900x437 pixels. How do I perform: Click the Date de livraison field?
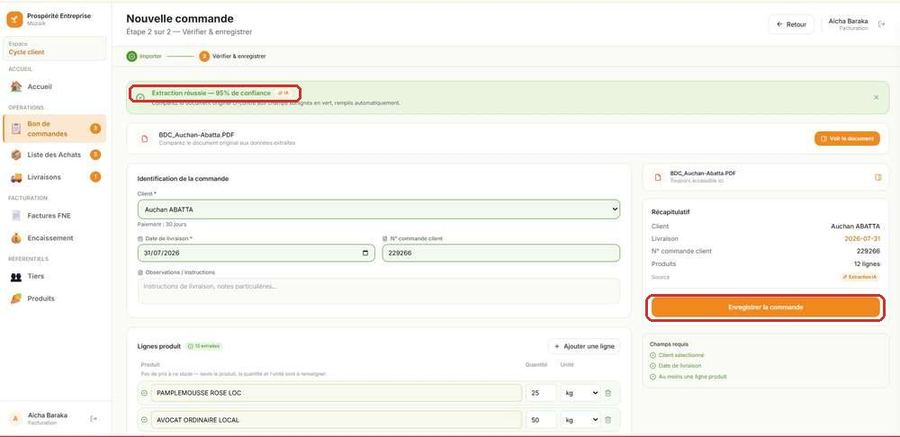click(x=256, y=253)
